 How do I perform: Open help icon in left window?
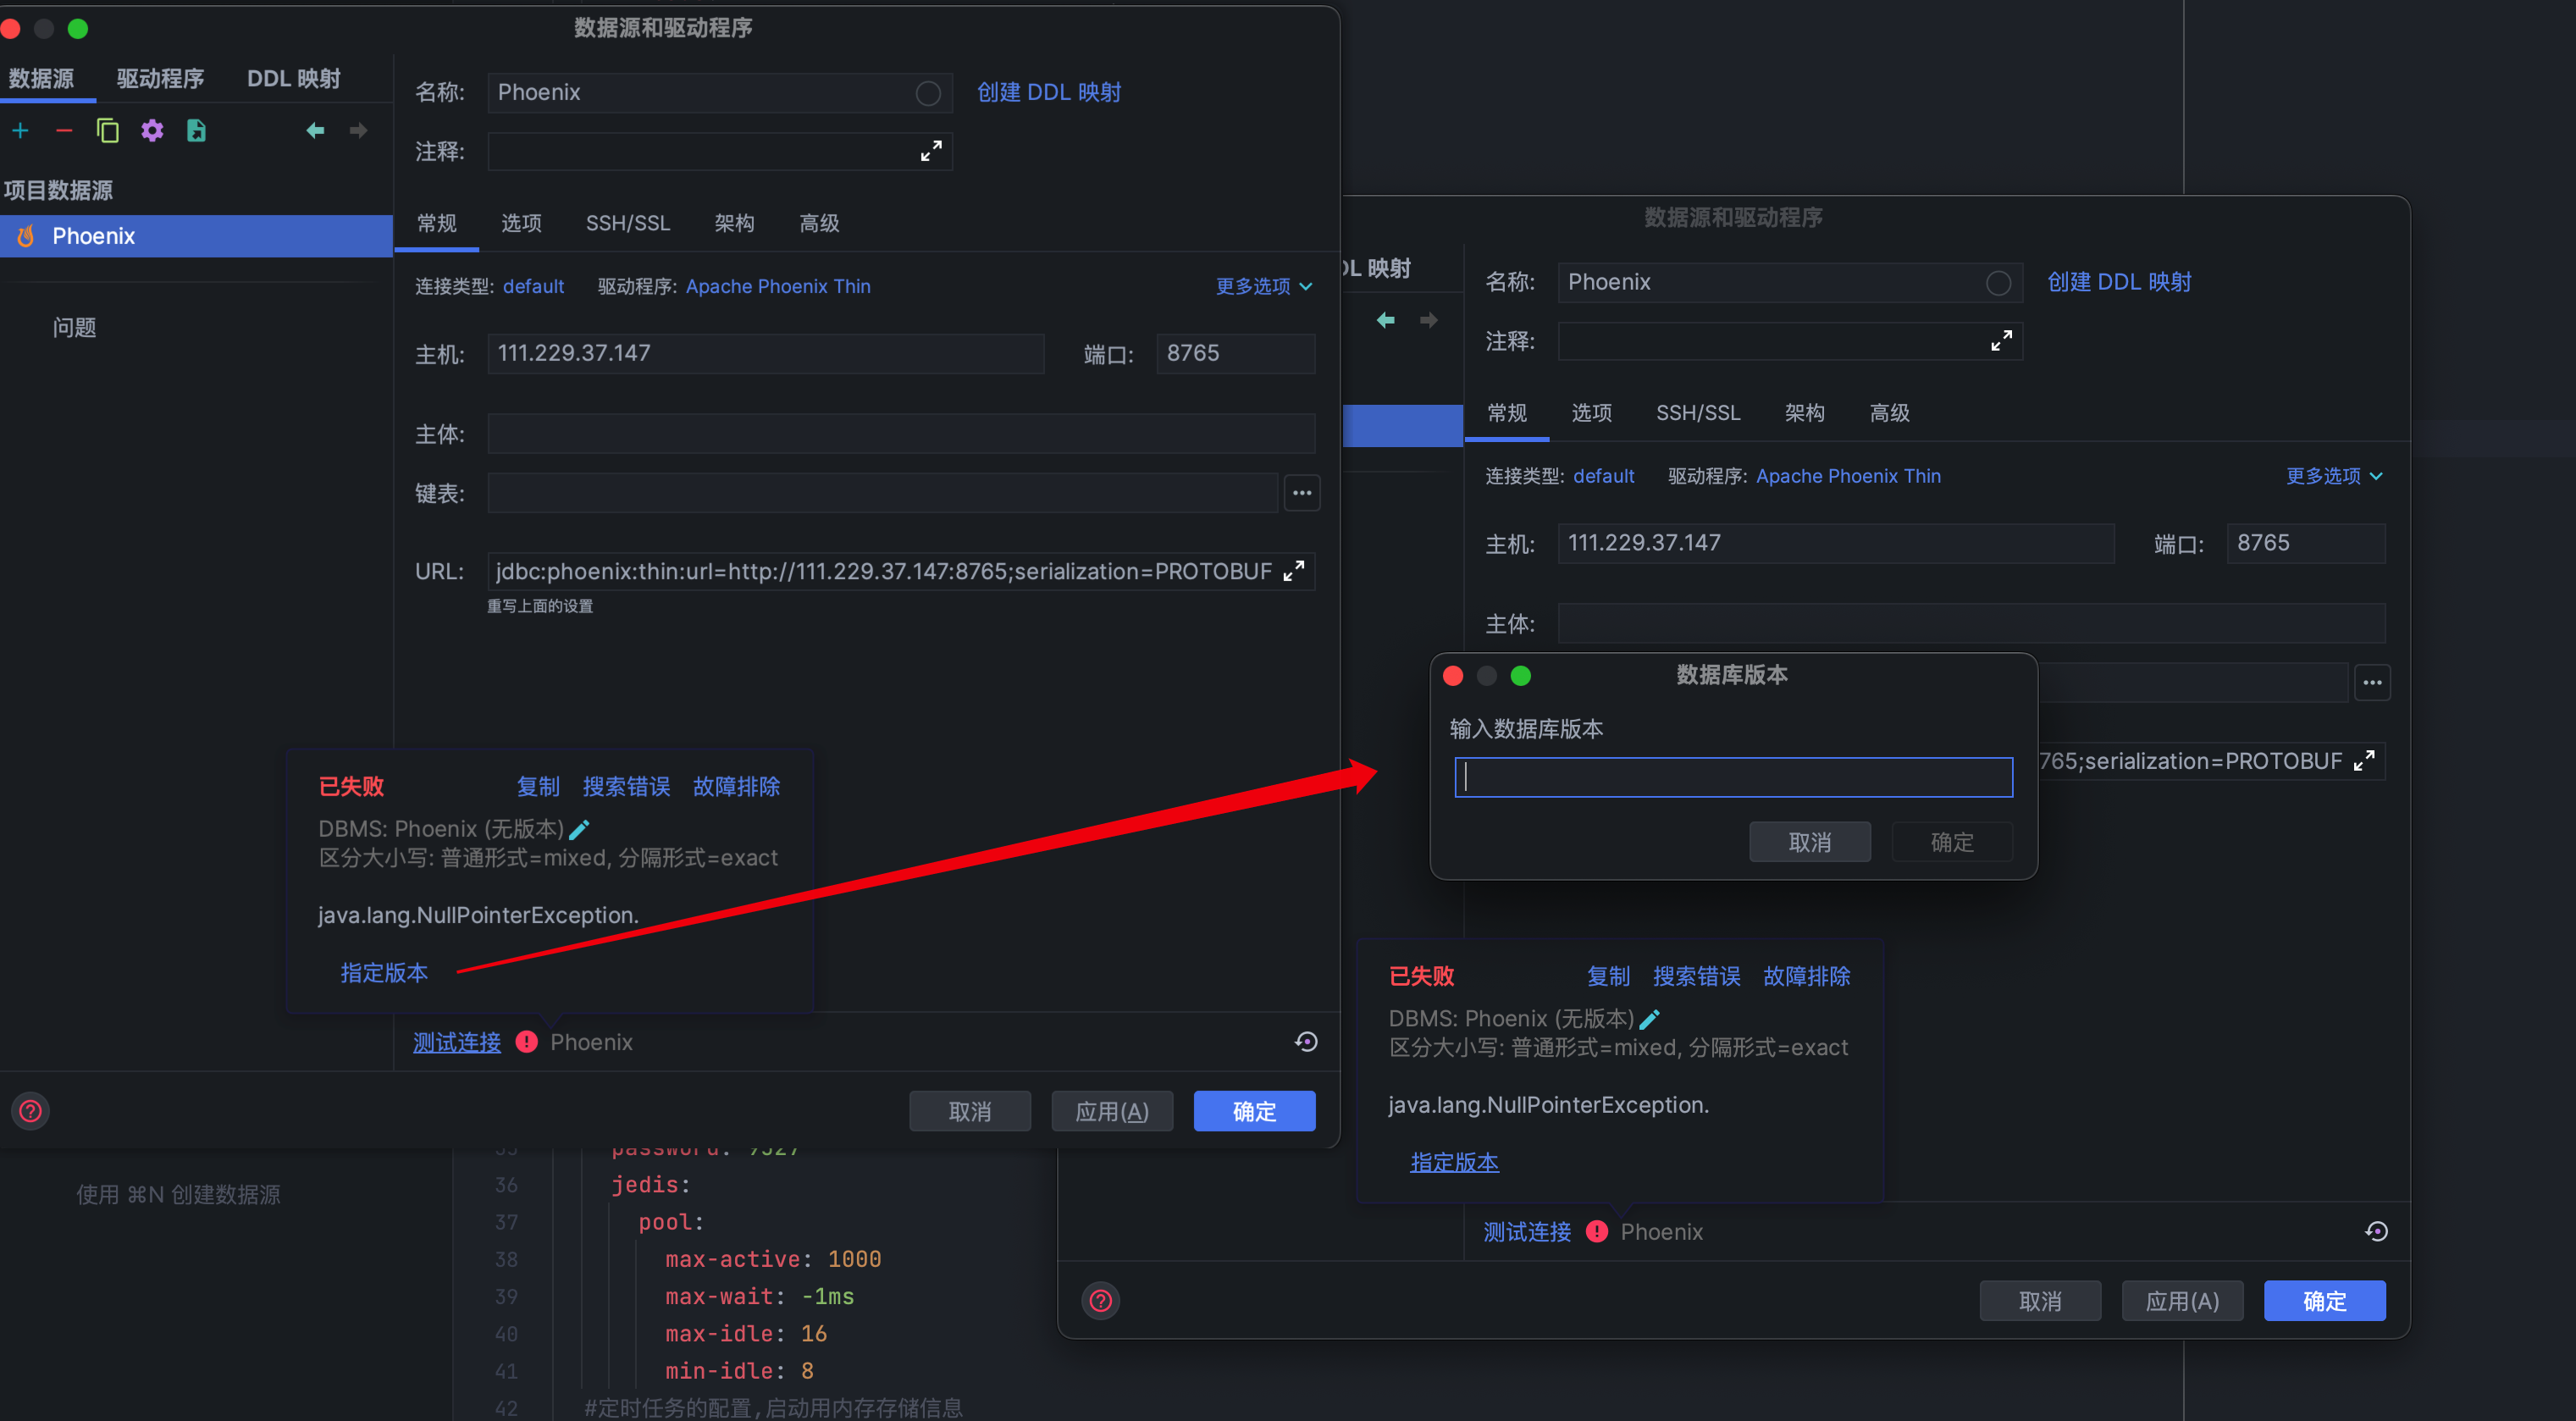[31, 1111]
